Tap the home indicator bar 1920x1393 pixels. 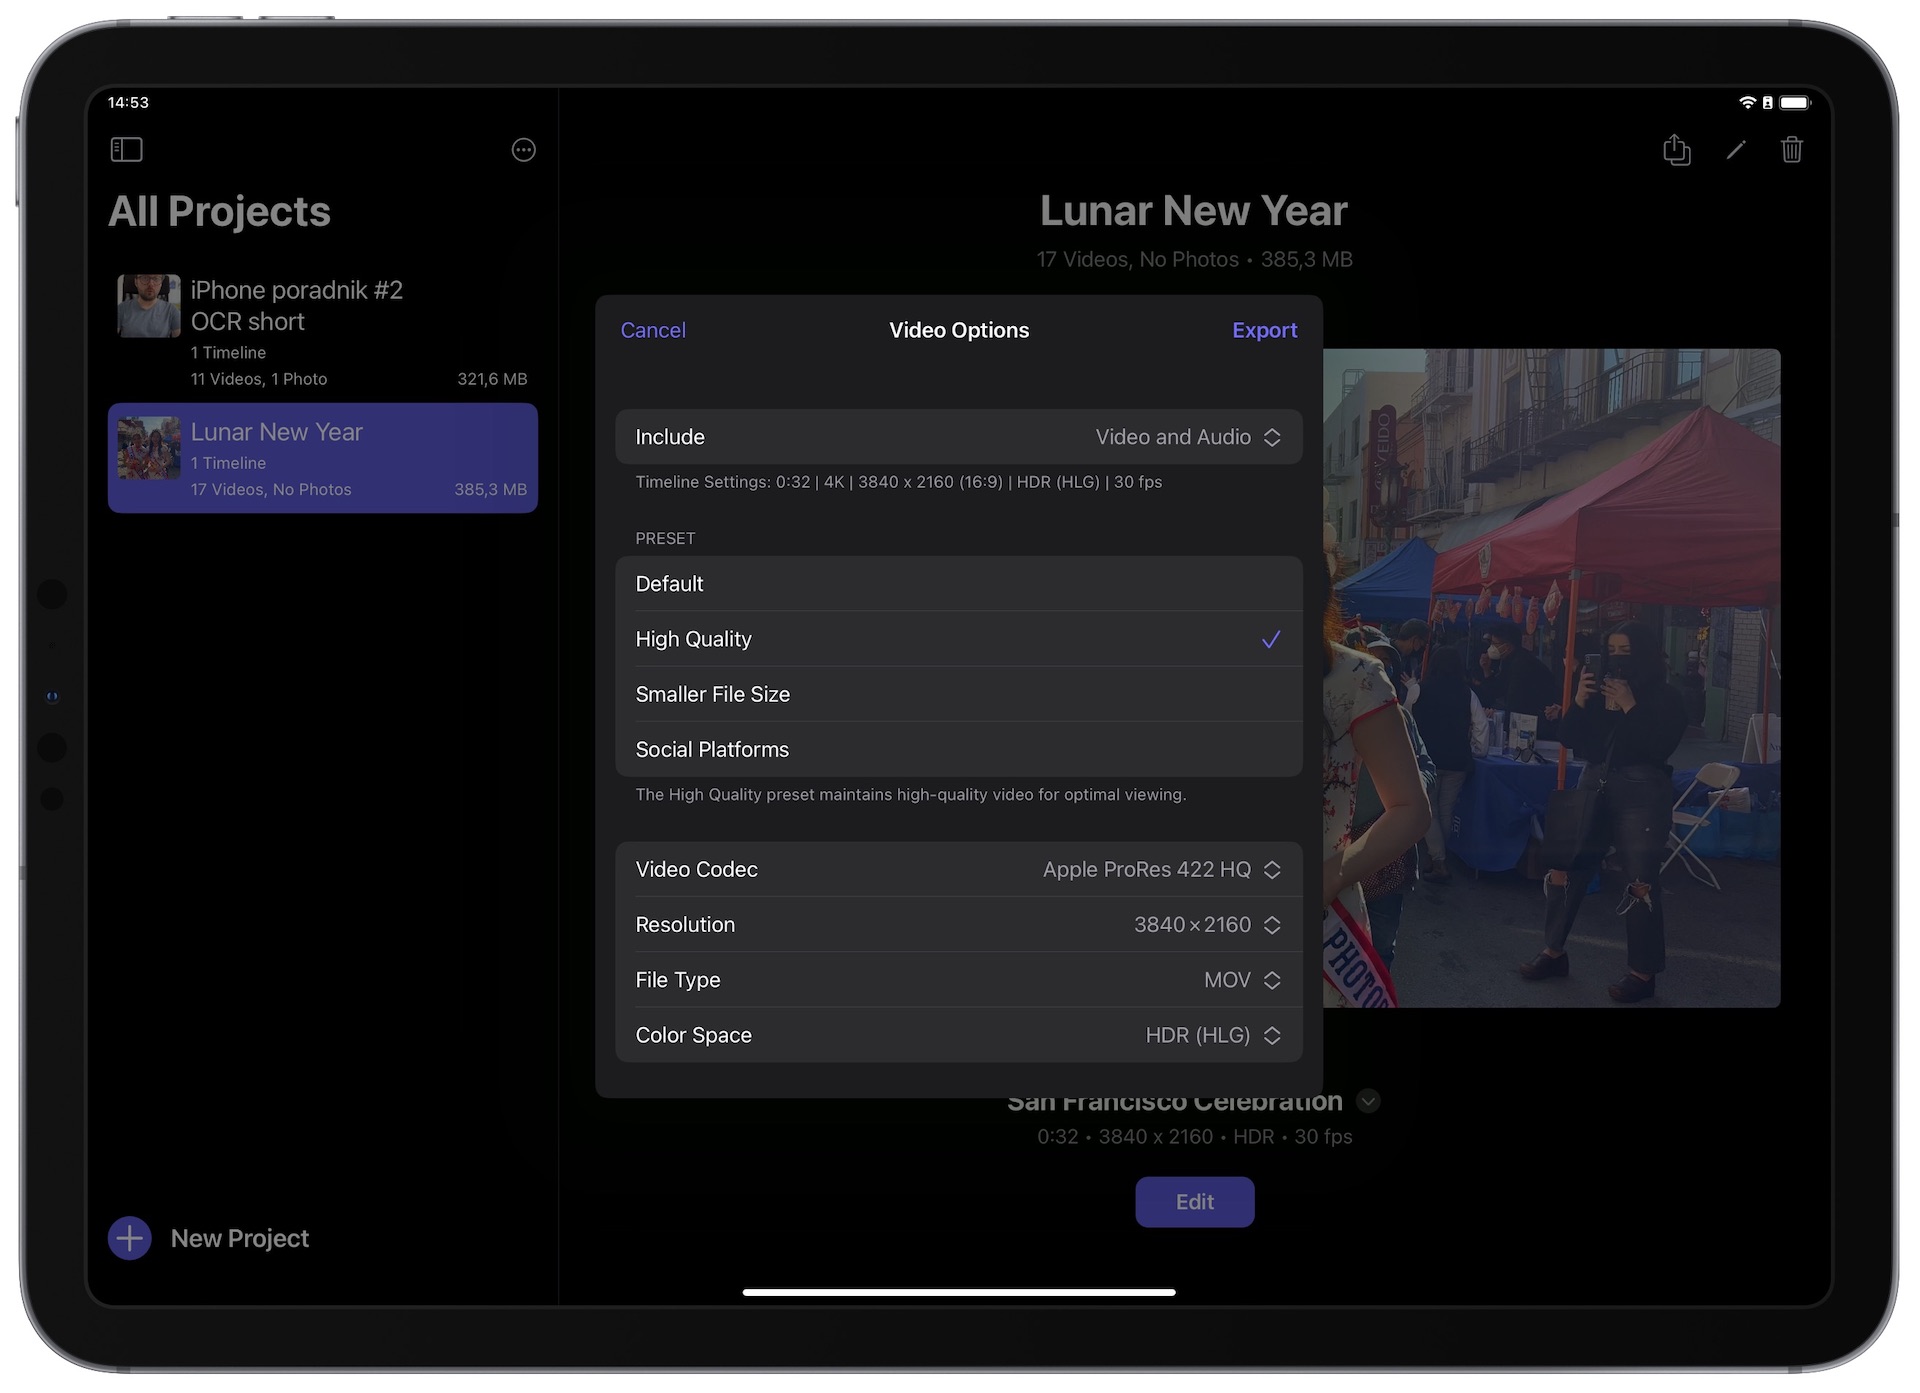958,1292
